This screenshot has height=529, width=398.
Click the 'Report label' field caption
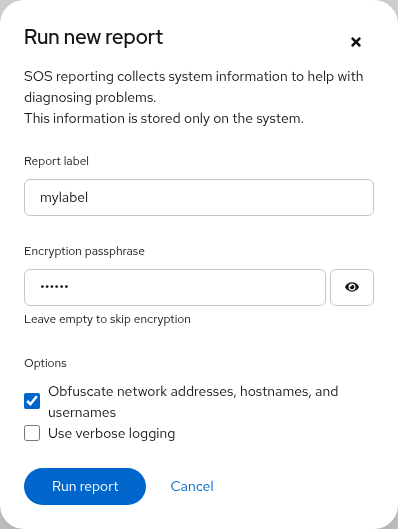point(56,161)
